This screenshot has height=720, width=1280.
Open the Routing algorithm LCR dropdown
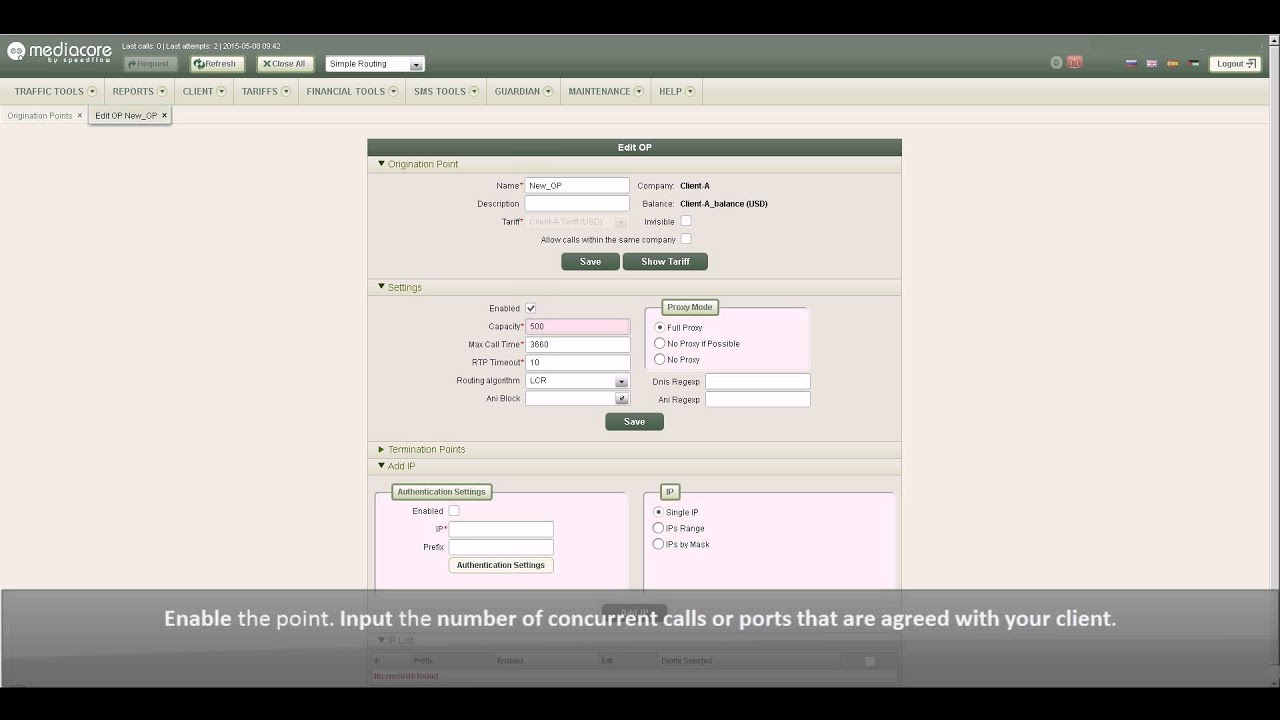click(577, 381)
